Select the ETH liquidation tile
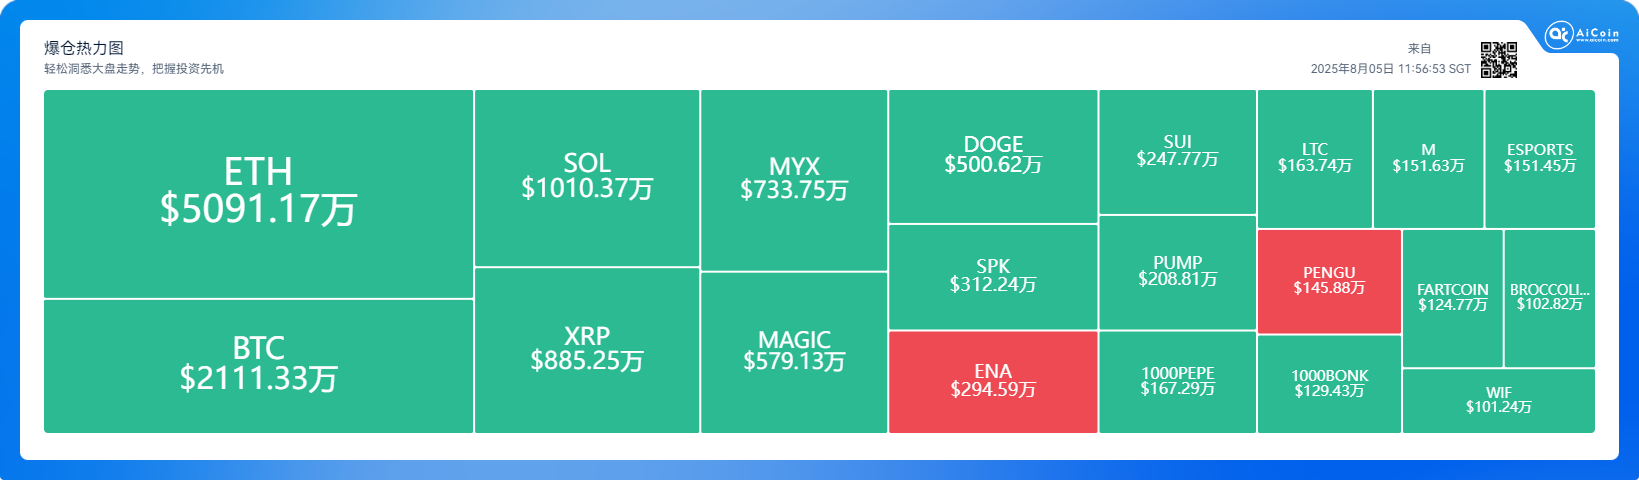The width and height of the screenshot is (1639, 480). point(258,193)
